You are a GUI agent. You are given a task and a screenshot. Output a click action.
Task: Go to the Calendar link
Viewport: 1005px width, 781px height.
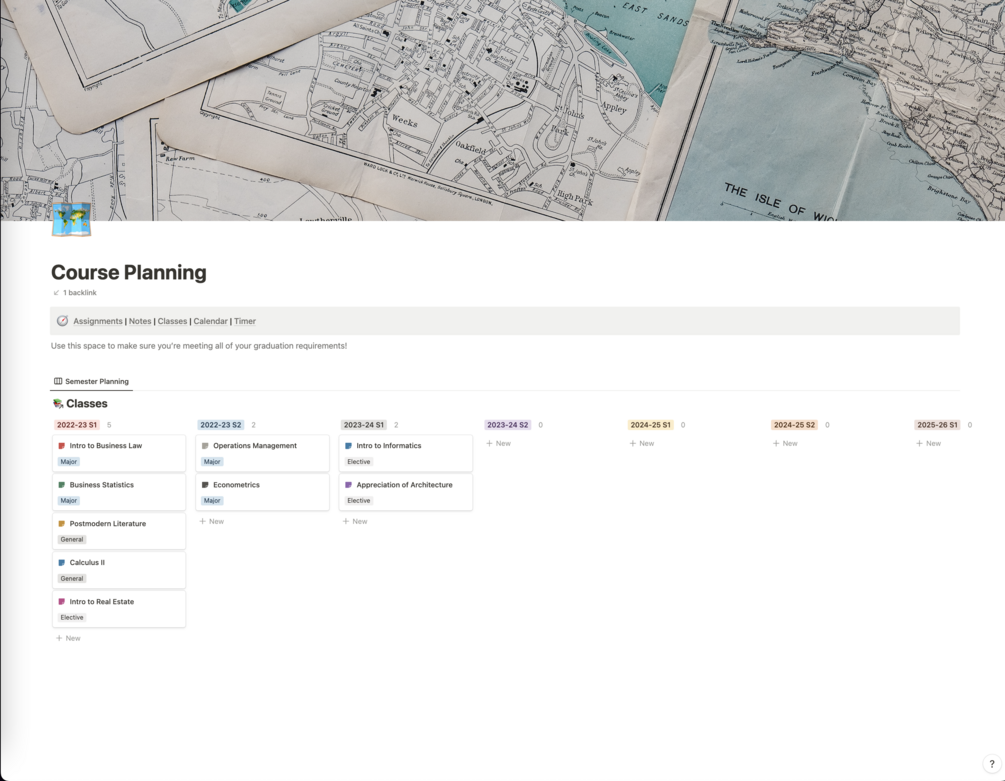pyautogui.click(x=210, y=321)
